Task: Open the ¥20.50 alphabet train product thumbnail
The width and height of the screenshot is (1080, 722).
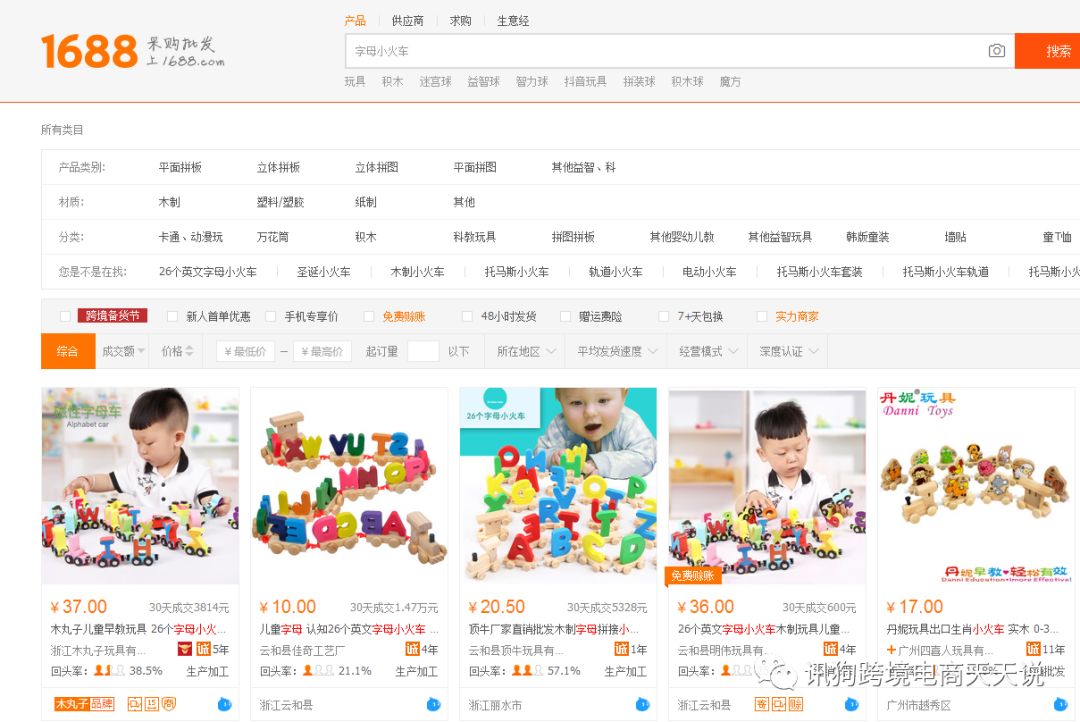Action: click(558, 486)
